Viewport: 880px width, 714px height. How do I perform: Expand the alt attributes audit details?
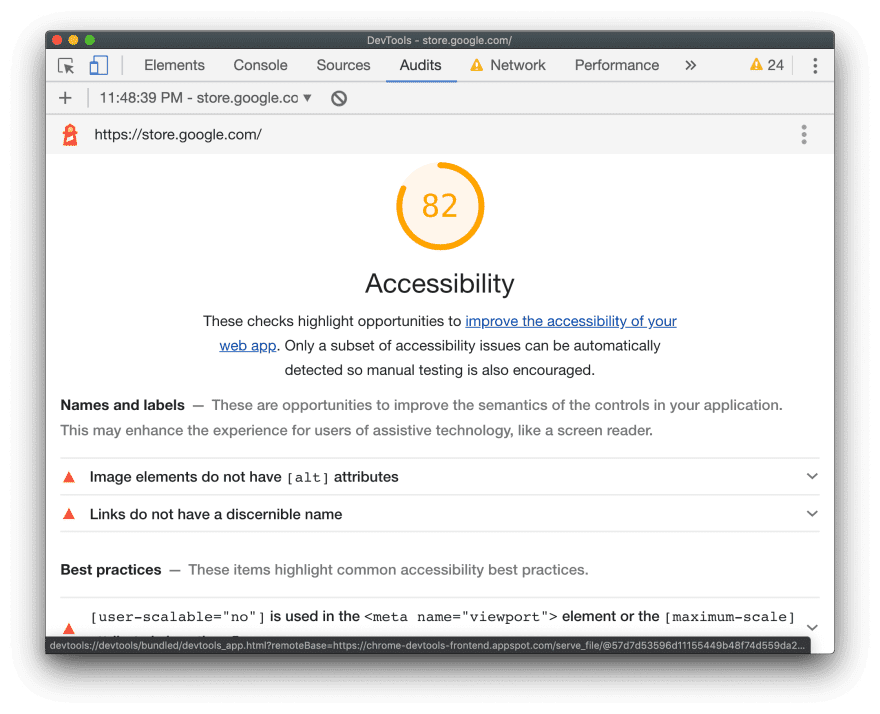(812, 477)
